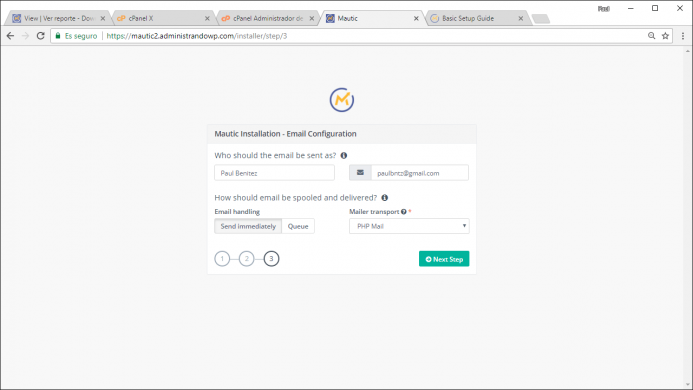Go to installer step 1 circle
693x390 pixels.
[222, 259]
